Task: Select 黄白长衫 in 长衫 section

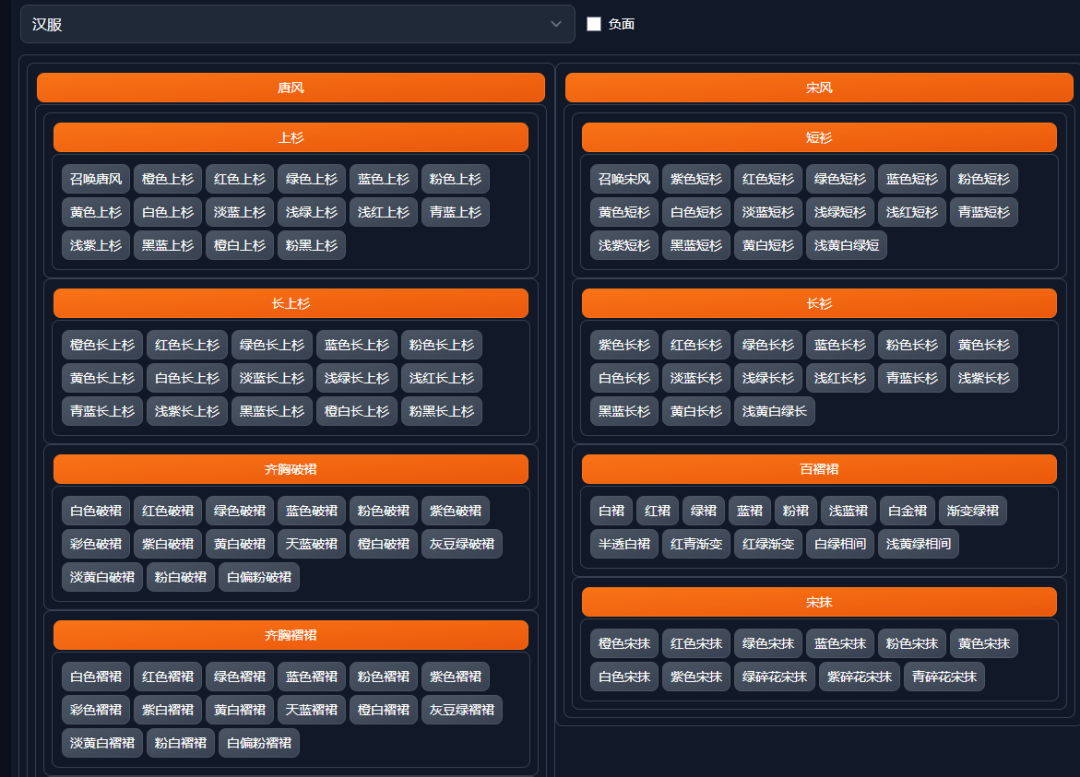Action: (695, 411)
